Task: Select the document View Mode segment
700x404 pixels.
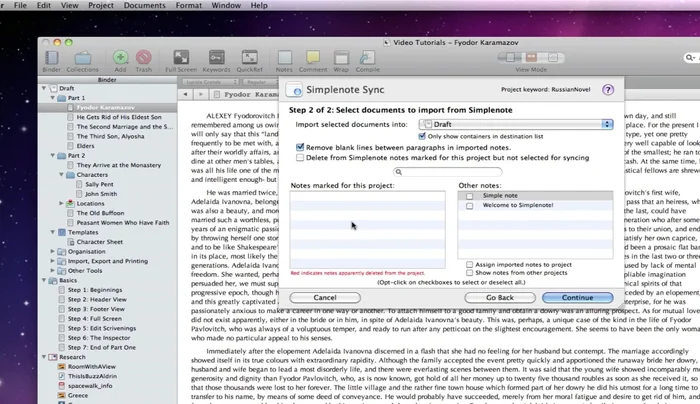Action: click(x=509, y=58)
